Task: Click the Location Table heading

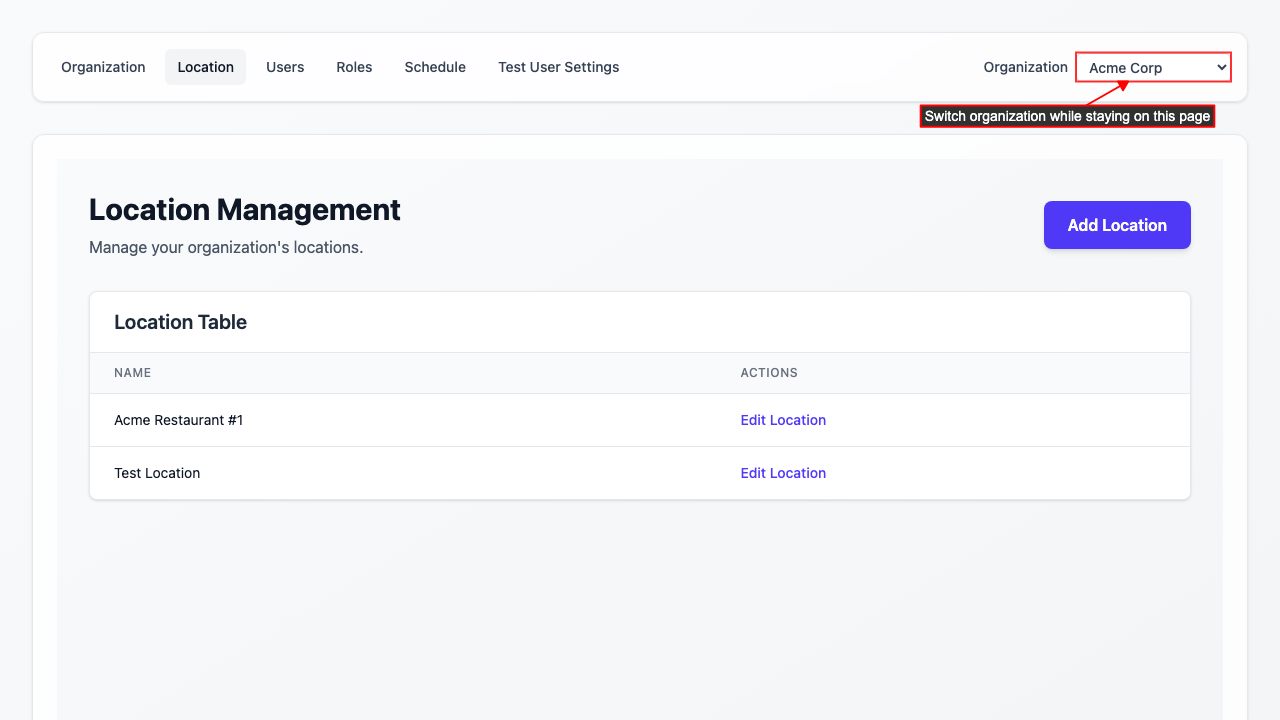Action: pyautogui.click(x=180, y=322)
